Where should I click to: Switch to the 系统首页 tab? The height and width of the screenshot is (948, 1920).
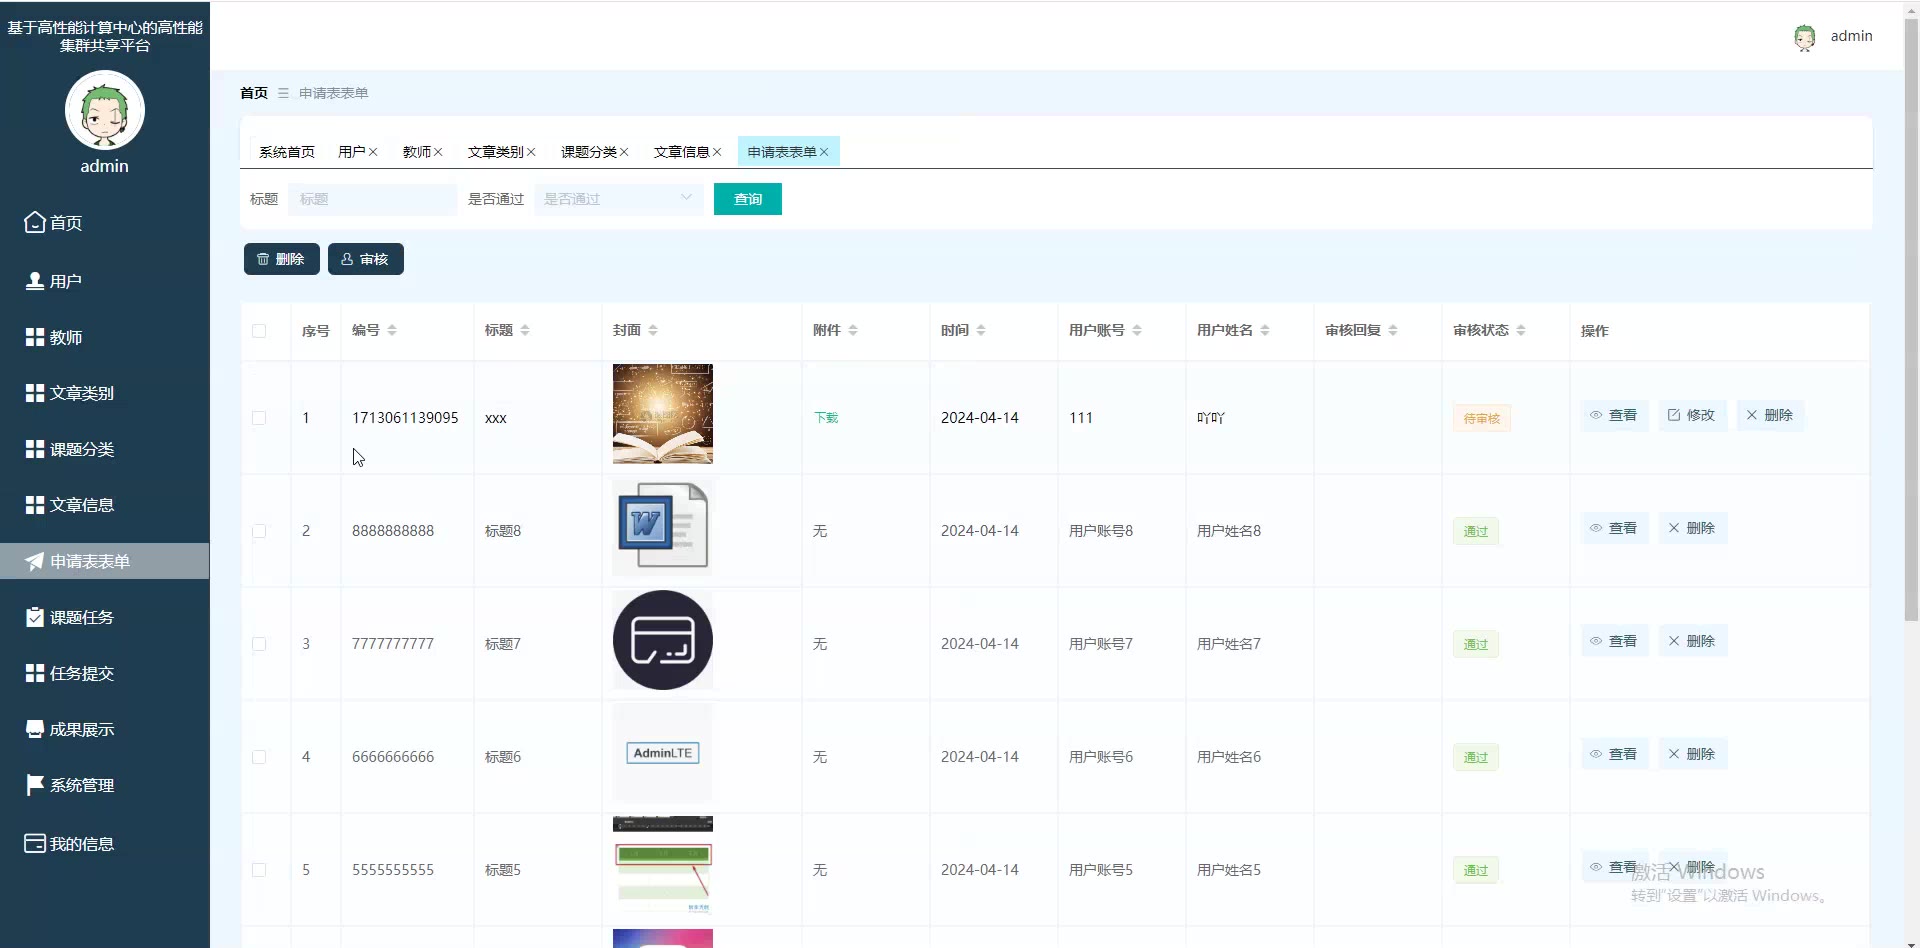click(286, 152)
